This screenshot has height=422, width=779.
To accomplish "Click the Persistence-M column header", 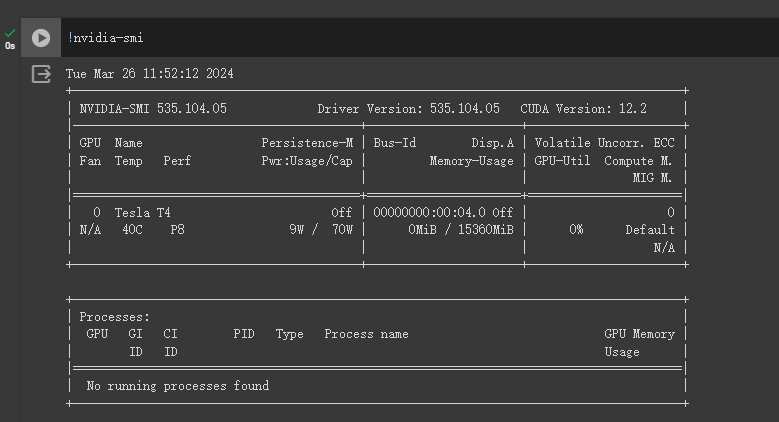I will [x=307, y=143].
